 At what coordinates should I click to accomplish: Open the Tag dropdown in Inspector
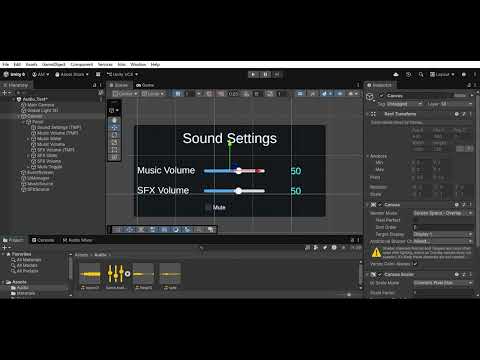click(405, 104)
